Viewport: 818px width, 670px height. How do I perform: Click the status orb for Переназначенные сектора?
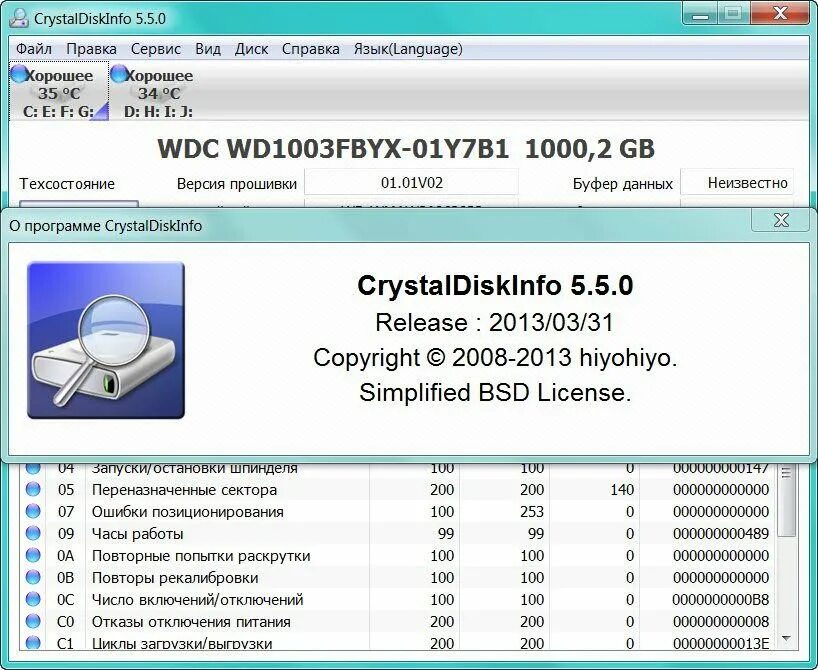pyautogui.click(x=33, y=489)
